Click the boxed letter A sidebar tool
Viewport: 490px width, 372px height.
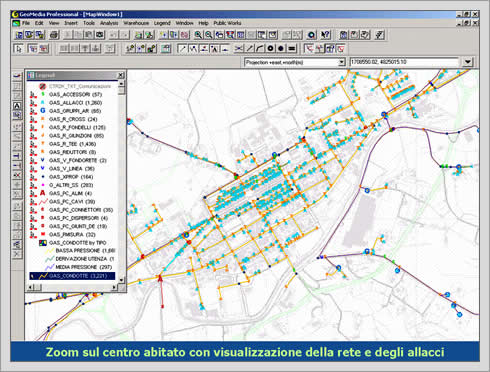pyautogui.click(x=17, y=106)
